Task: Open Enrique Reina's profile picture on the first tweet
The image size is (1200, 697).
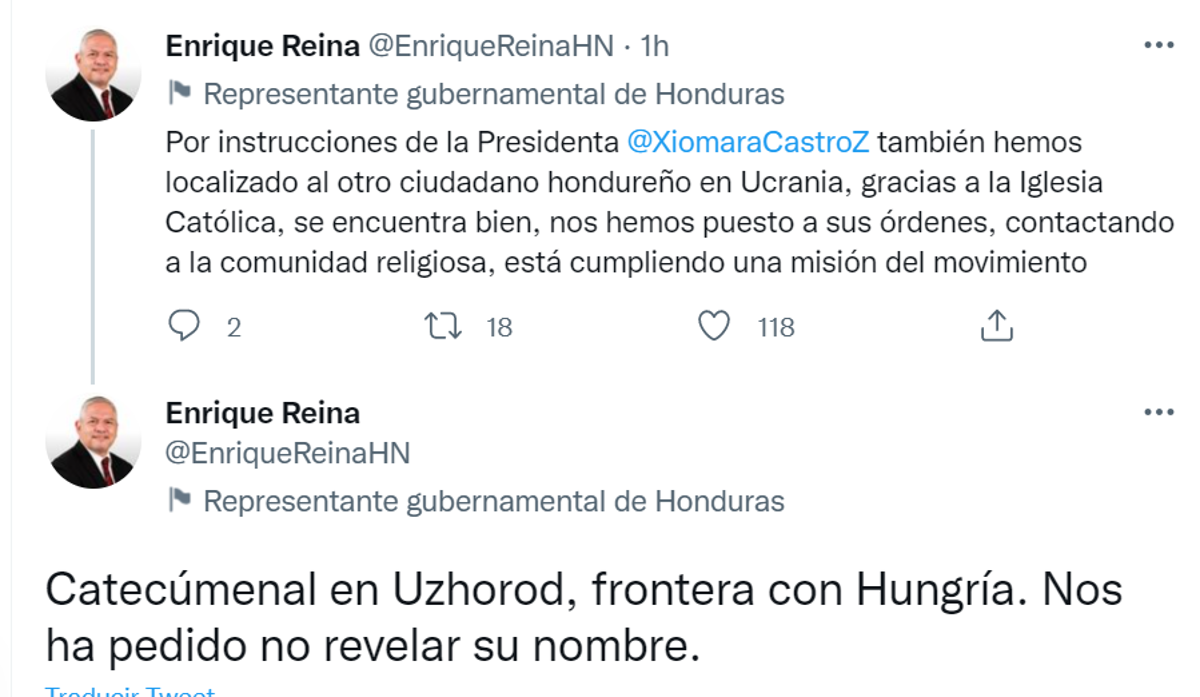Action: coord(93,69)
